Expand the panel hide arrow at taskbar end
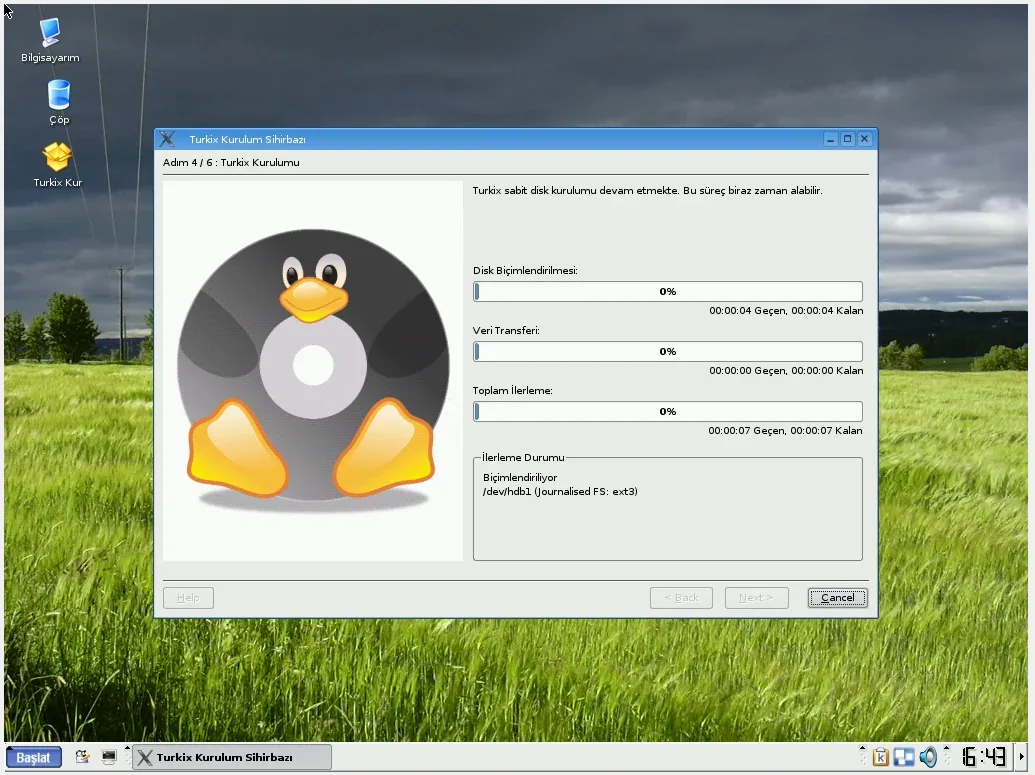This screenshot has height=775, width=1035. [x=1022, y=757]
